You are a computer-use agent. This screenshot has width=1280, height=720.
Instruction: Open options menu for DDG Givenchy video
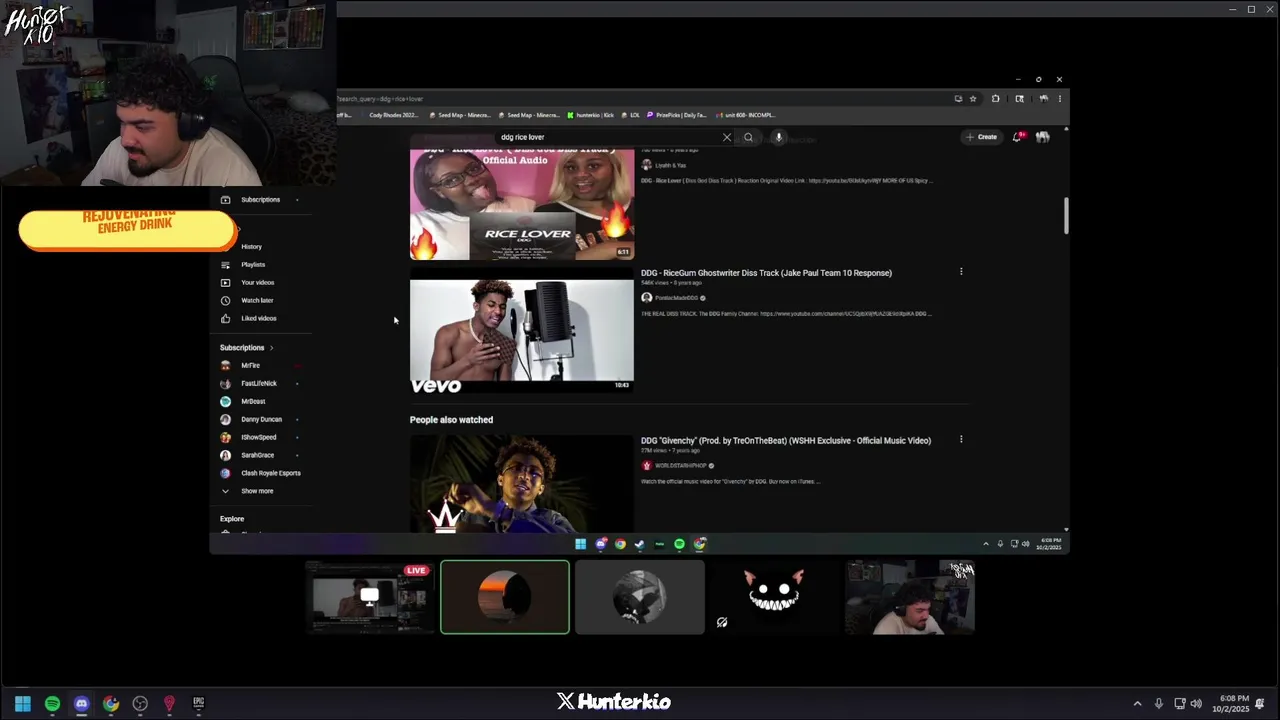tap(961, 439)
